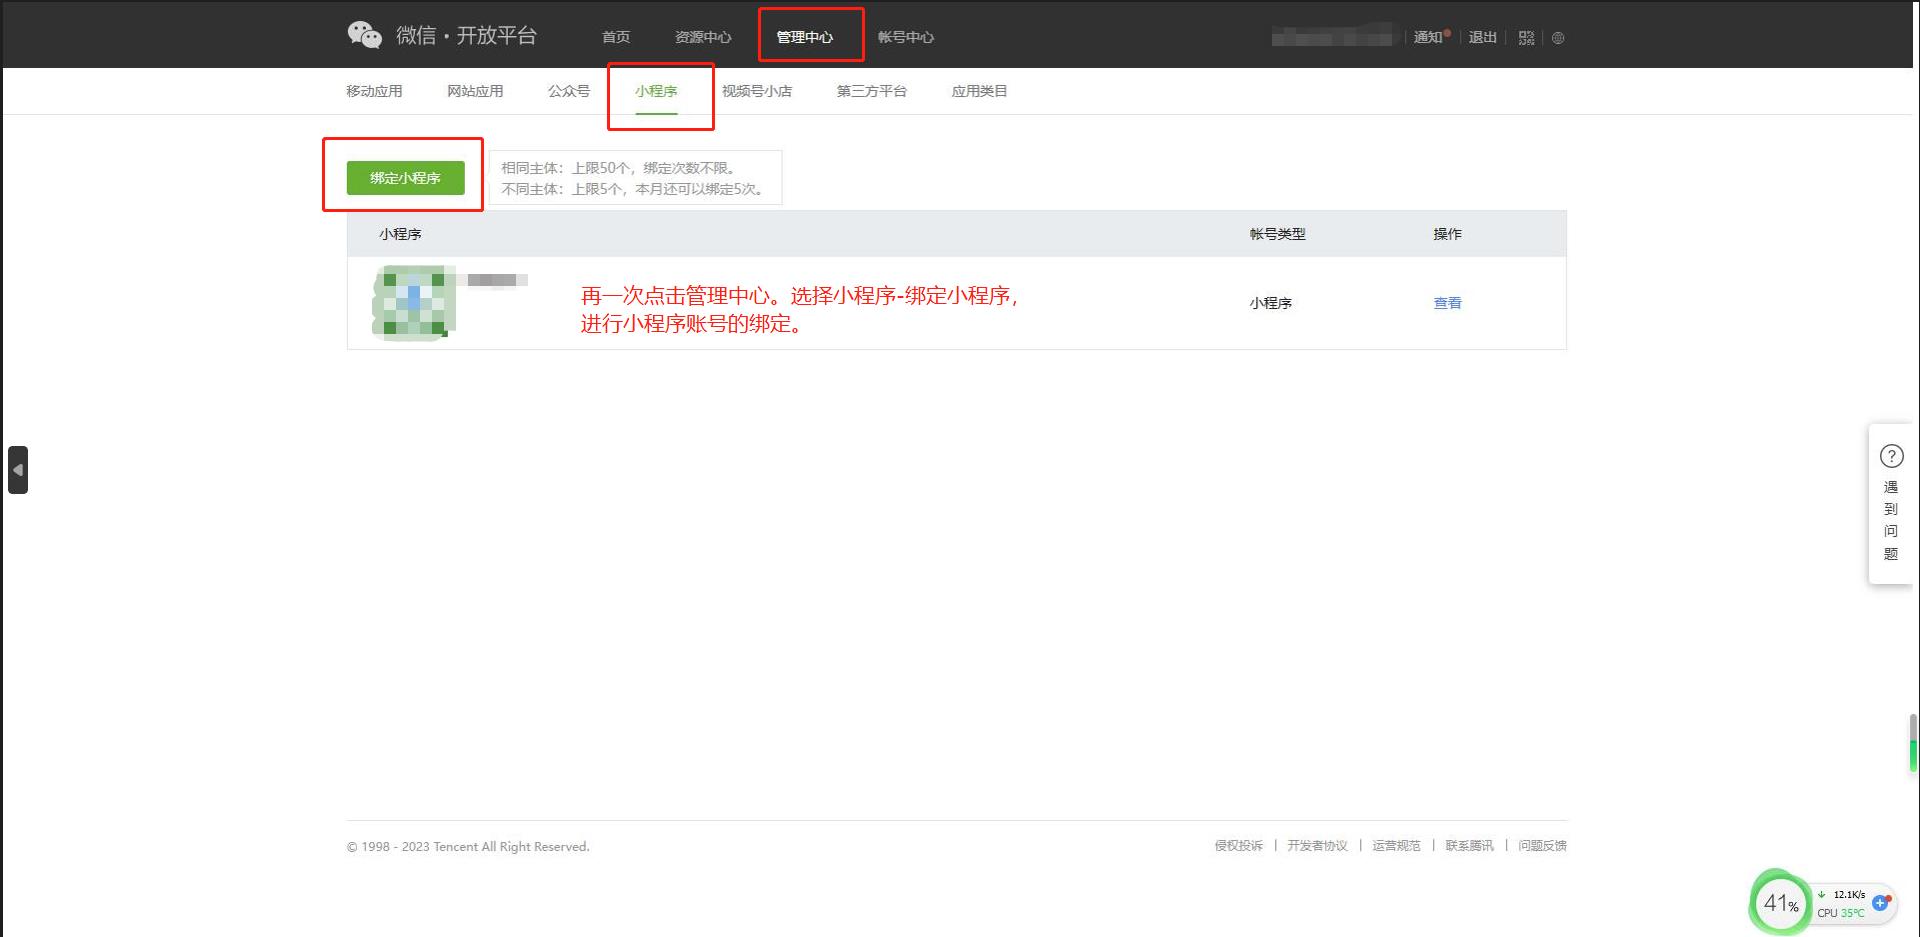The width and height of the screenshot is (1920, 937).
Task: Open 帐号中心 in top navigation
Action: click(x=906, y=37)
